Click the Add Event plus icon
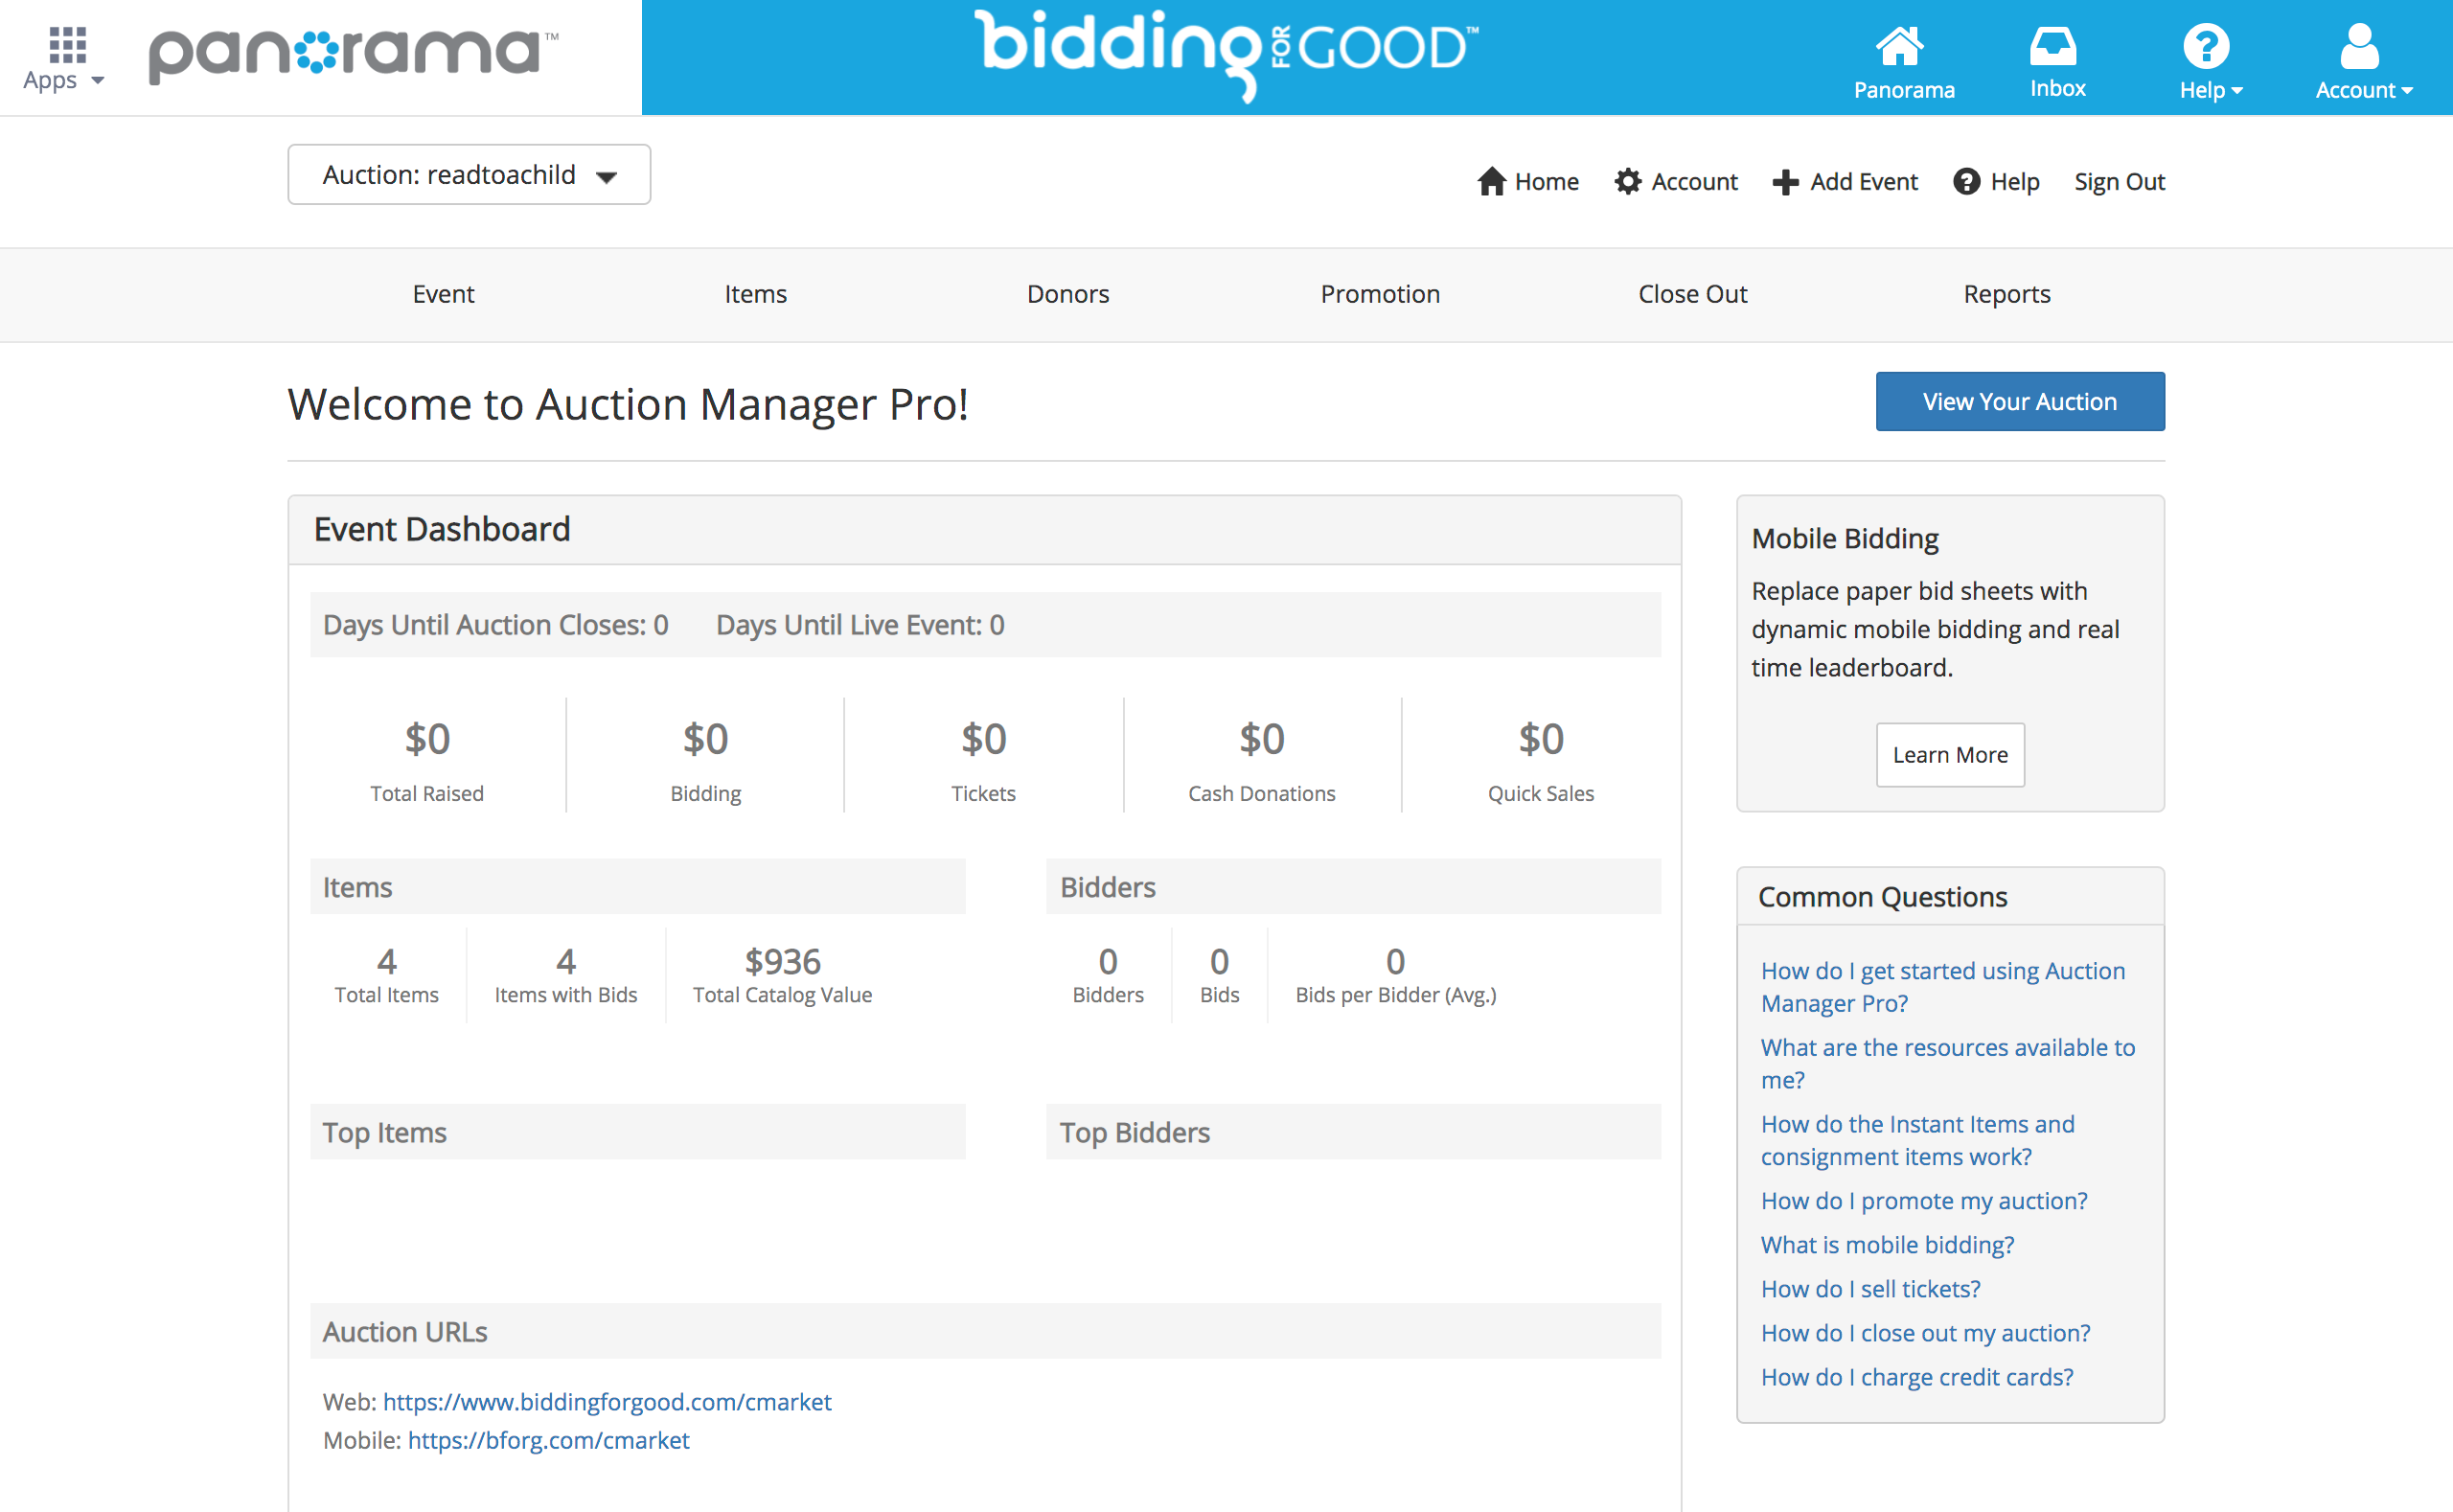This screenshot has width=2453, height=1512. pos(1785,182)
